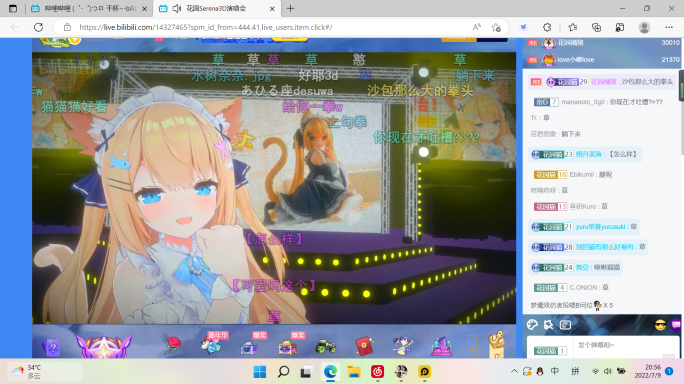This screenshot has width=684, height=384.
Task: Click the star-with-magnifier icon above chat input
Action: coord(548,325)
